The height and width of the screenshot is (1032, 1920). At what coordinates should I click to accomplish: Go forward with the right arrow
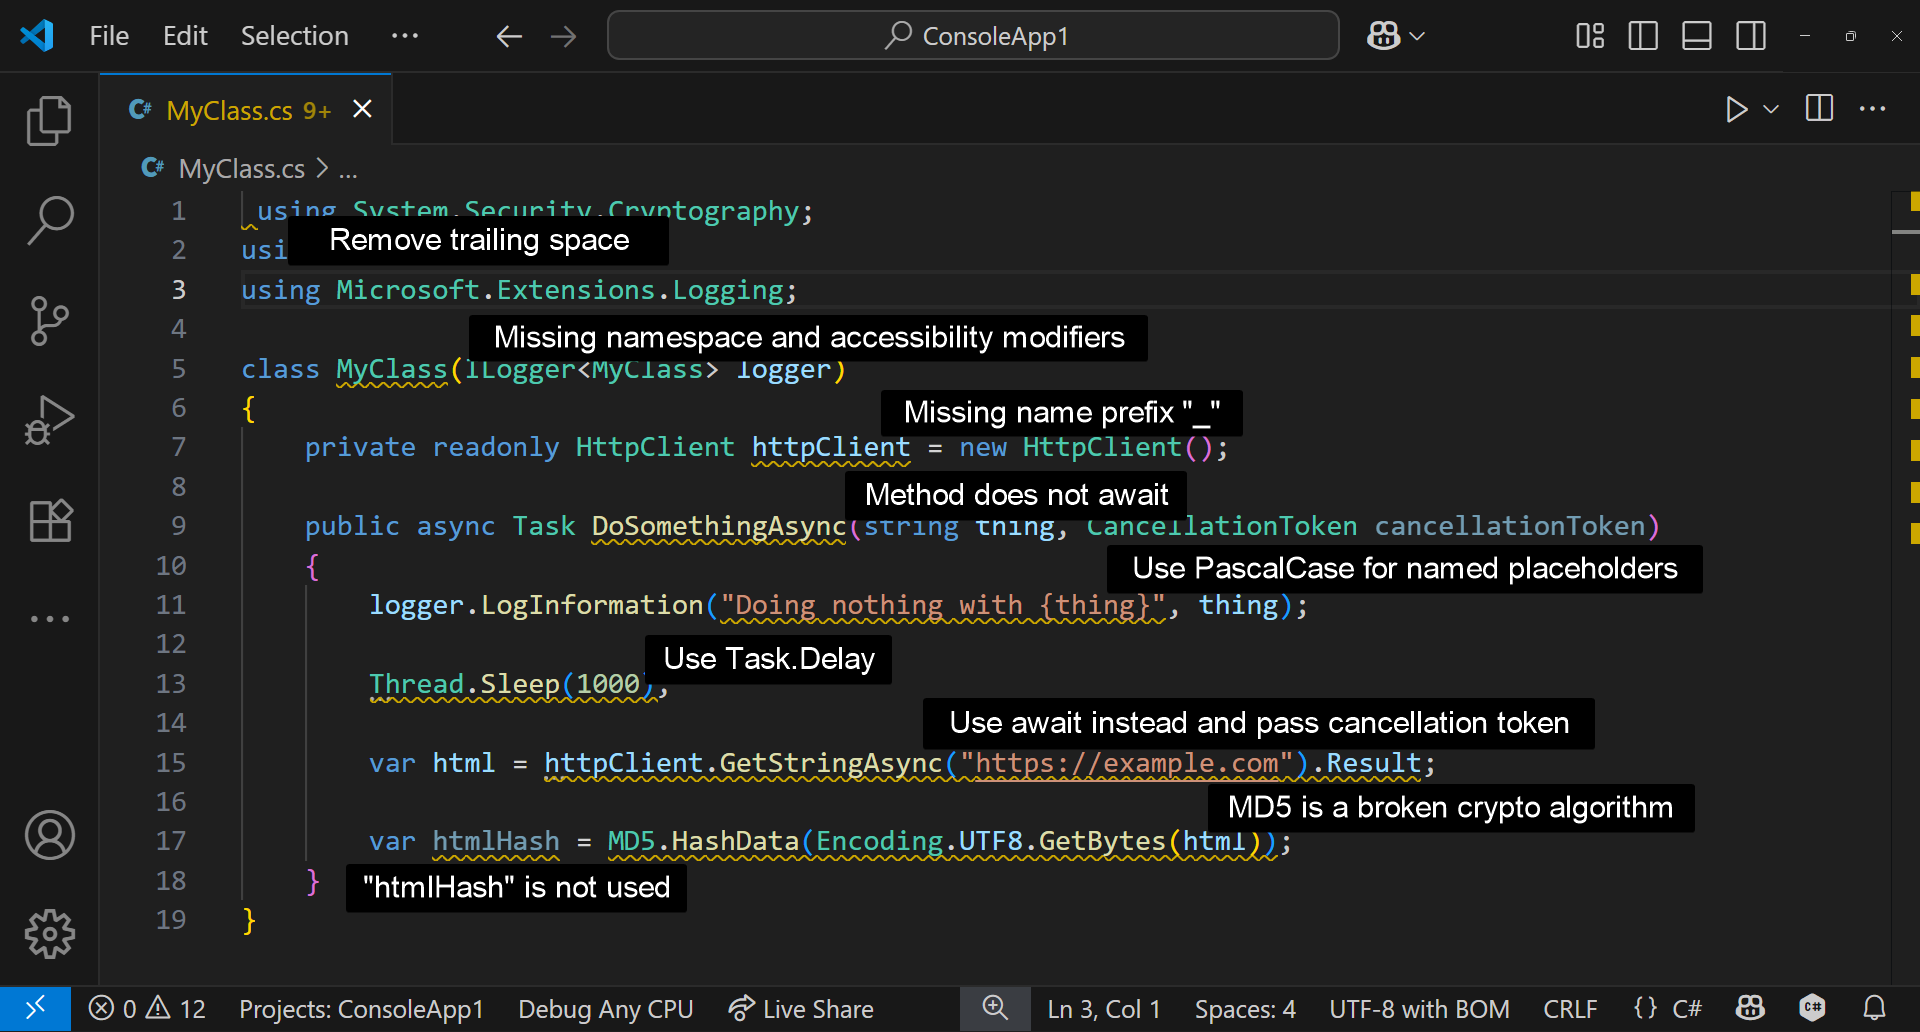click(x=564, y=37)
